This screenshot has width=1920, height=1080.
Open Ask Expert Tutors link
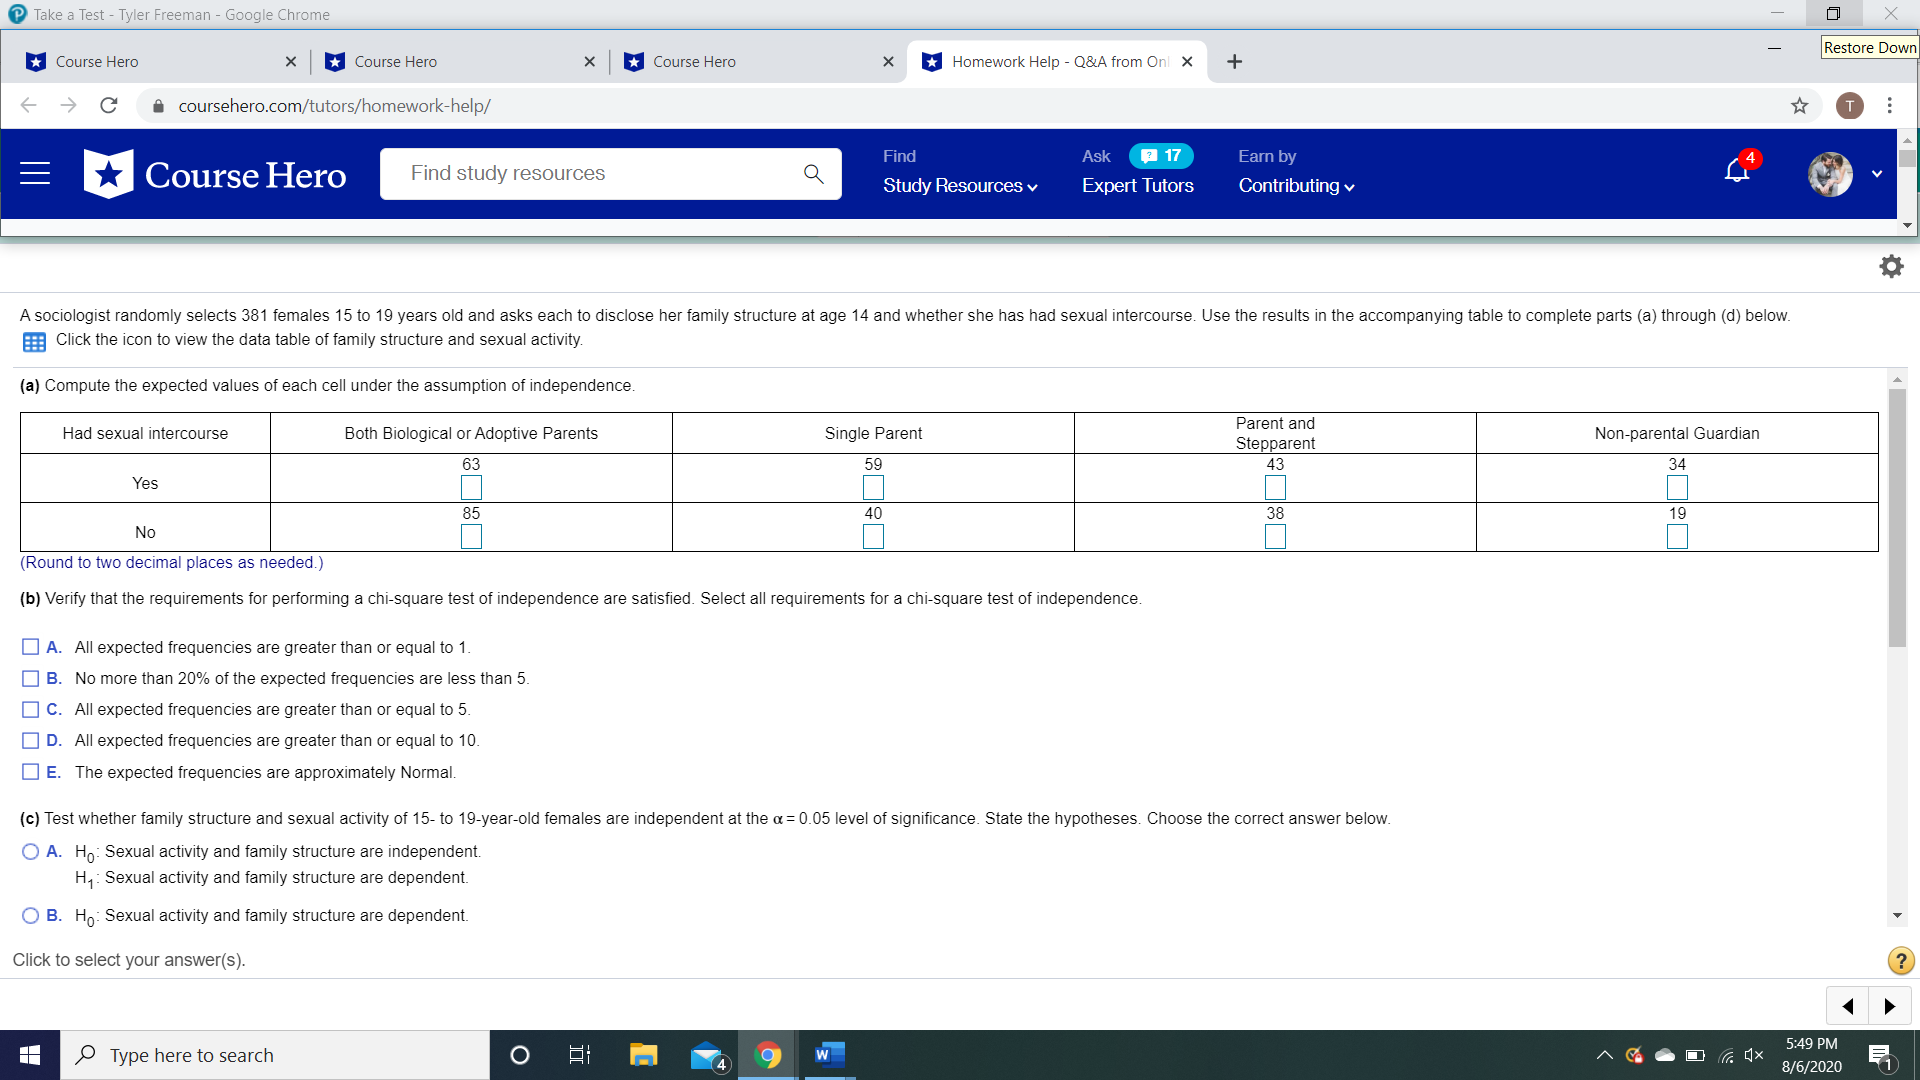(1137, 186)
